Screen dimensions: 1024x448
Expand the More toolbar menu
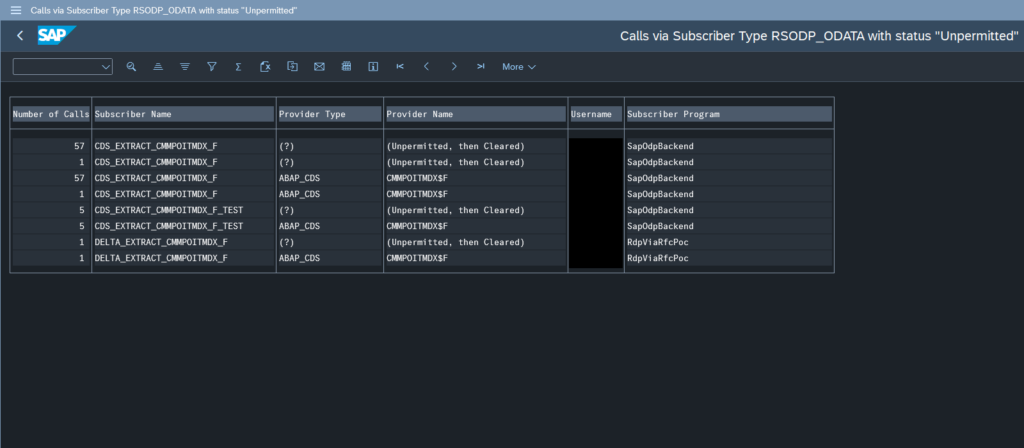pyautogui.click(x=519, y=67)
